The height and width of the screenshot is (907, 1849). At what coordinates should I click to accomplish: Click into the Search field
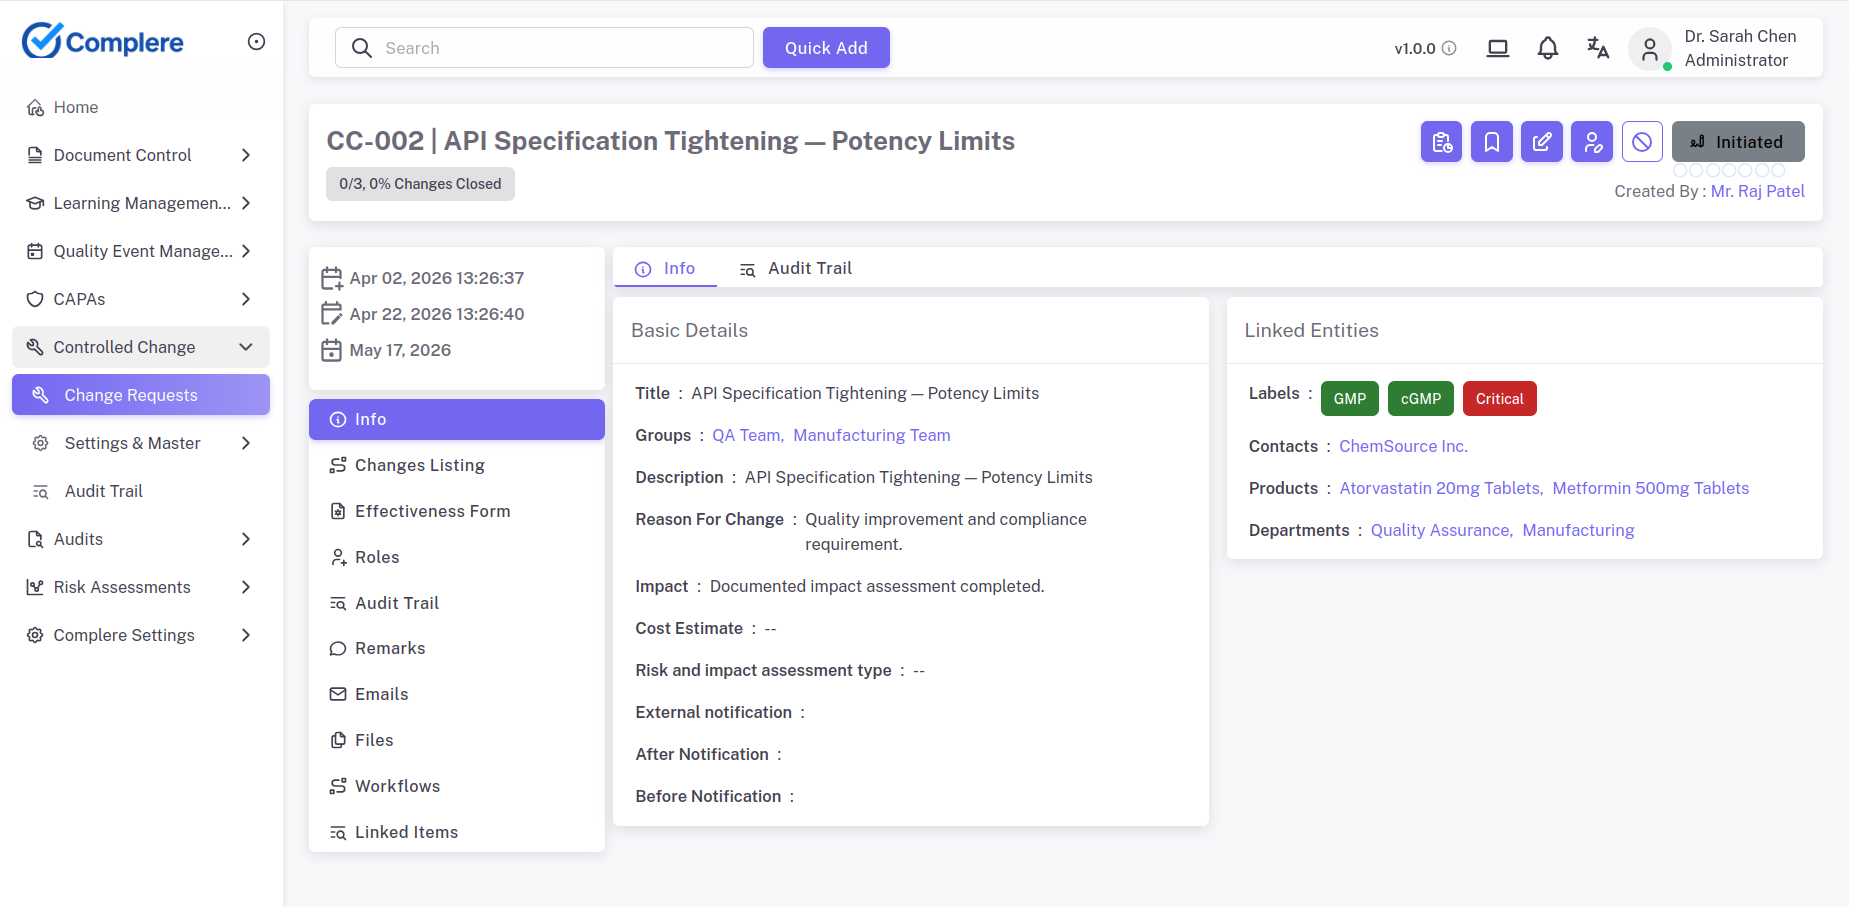pos(560,48)
